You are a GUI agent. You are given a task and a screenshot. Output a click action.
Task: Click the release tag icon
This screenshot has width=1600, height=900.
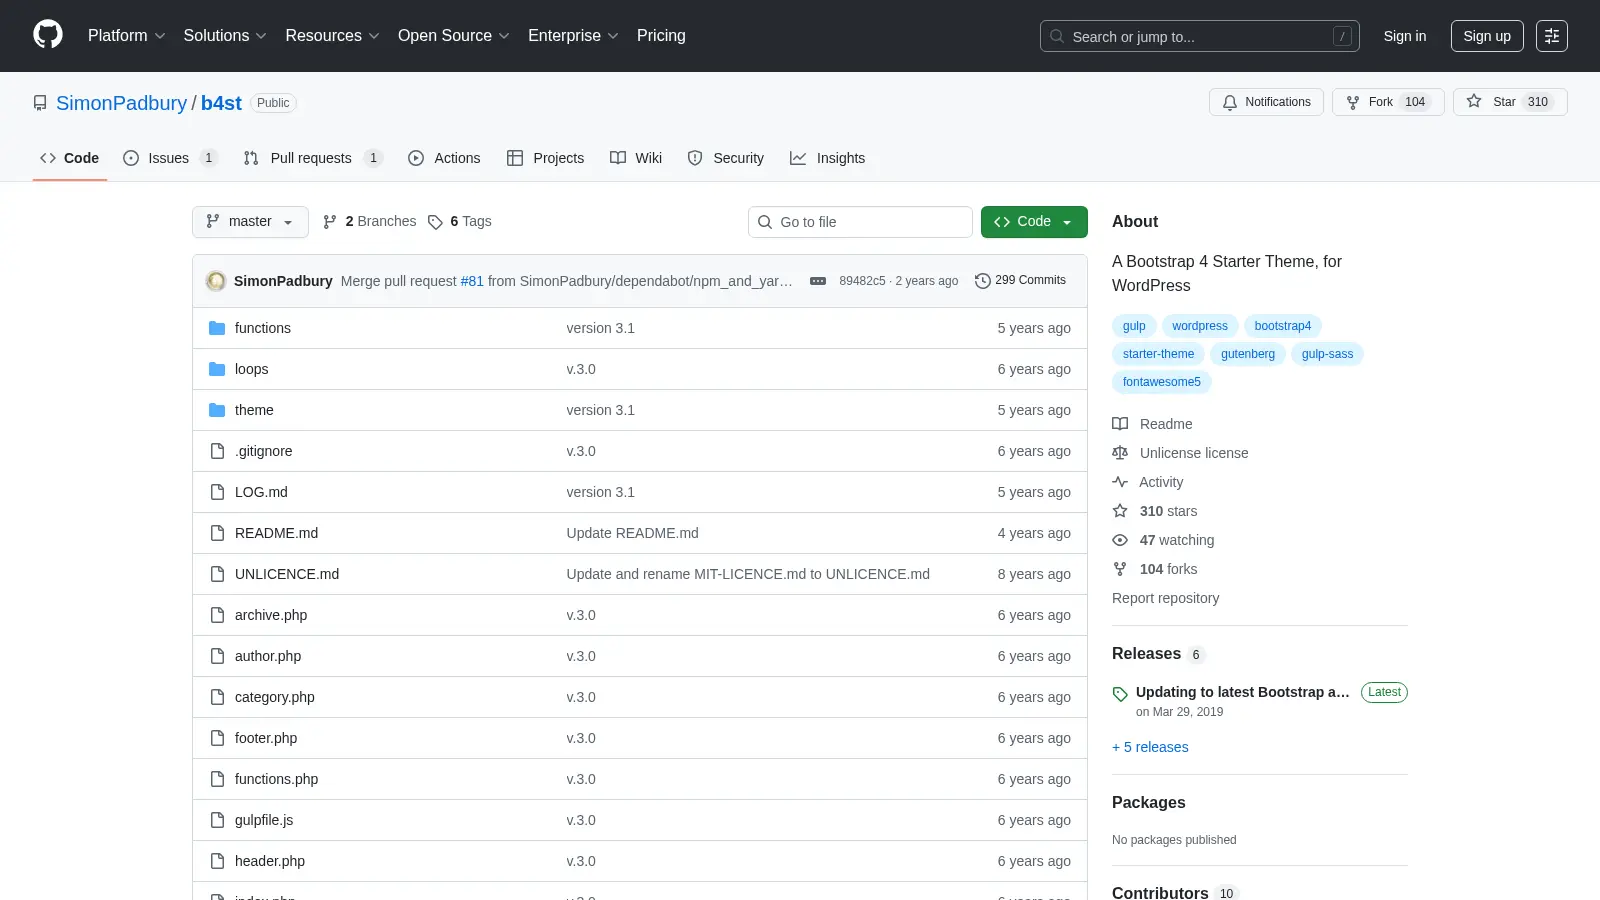tap(1120, 694)
